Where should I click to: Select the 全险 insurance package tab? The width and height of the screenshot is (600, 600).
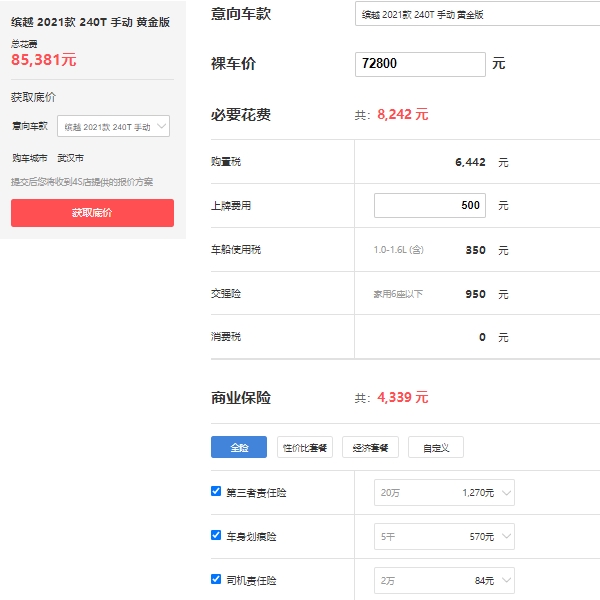238,447
